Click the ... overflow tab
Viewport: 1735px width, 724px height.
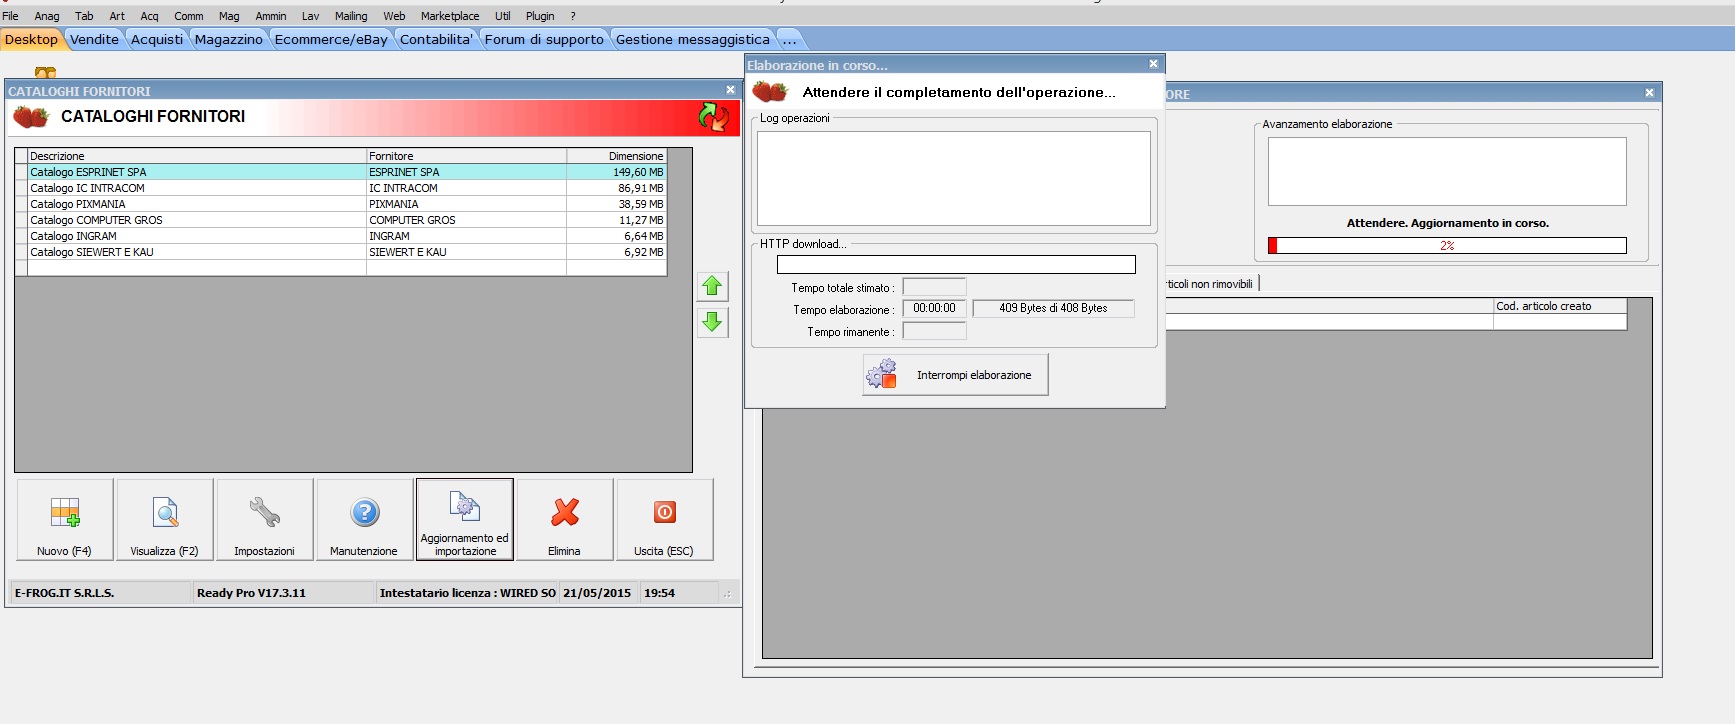(790, 40)
